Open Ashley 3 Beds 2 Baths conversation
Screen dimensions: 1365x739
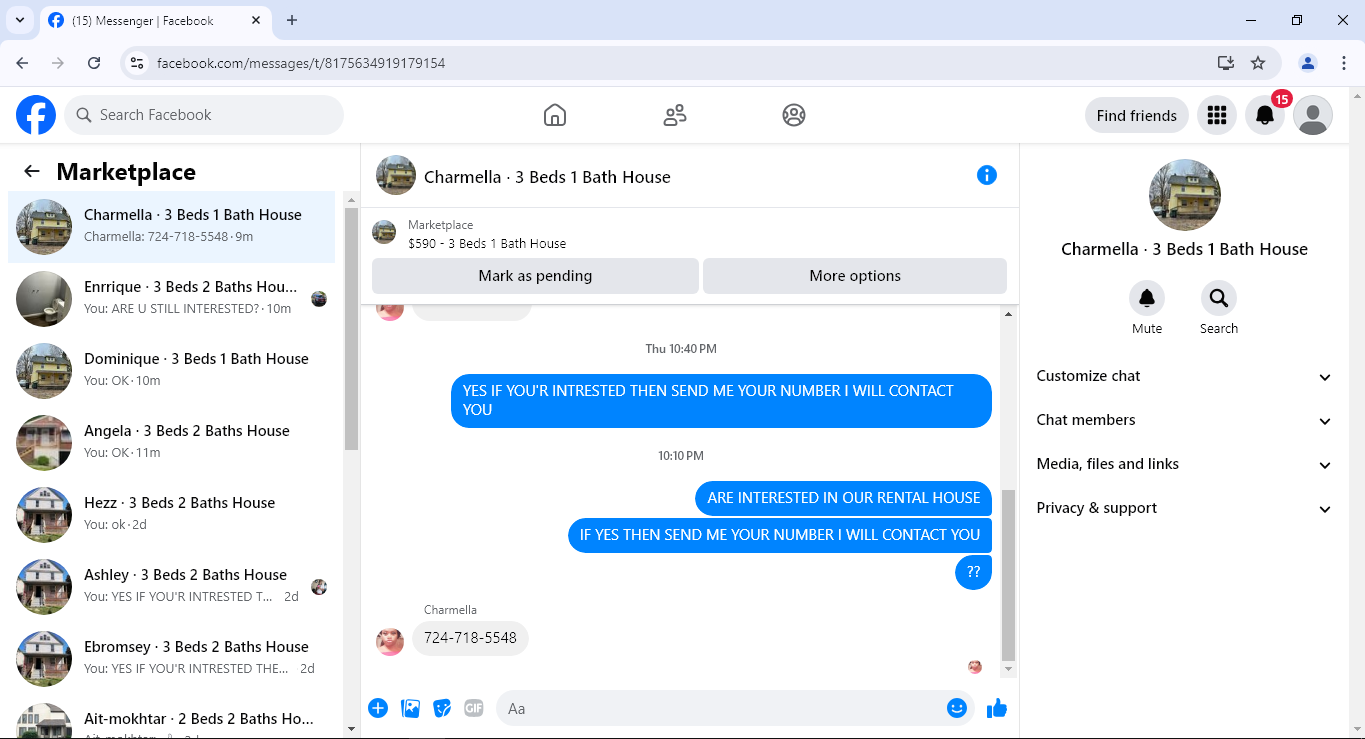click(x=172, y=587)
